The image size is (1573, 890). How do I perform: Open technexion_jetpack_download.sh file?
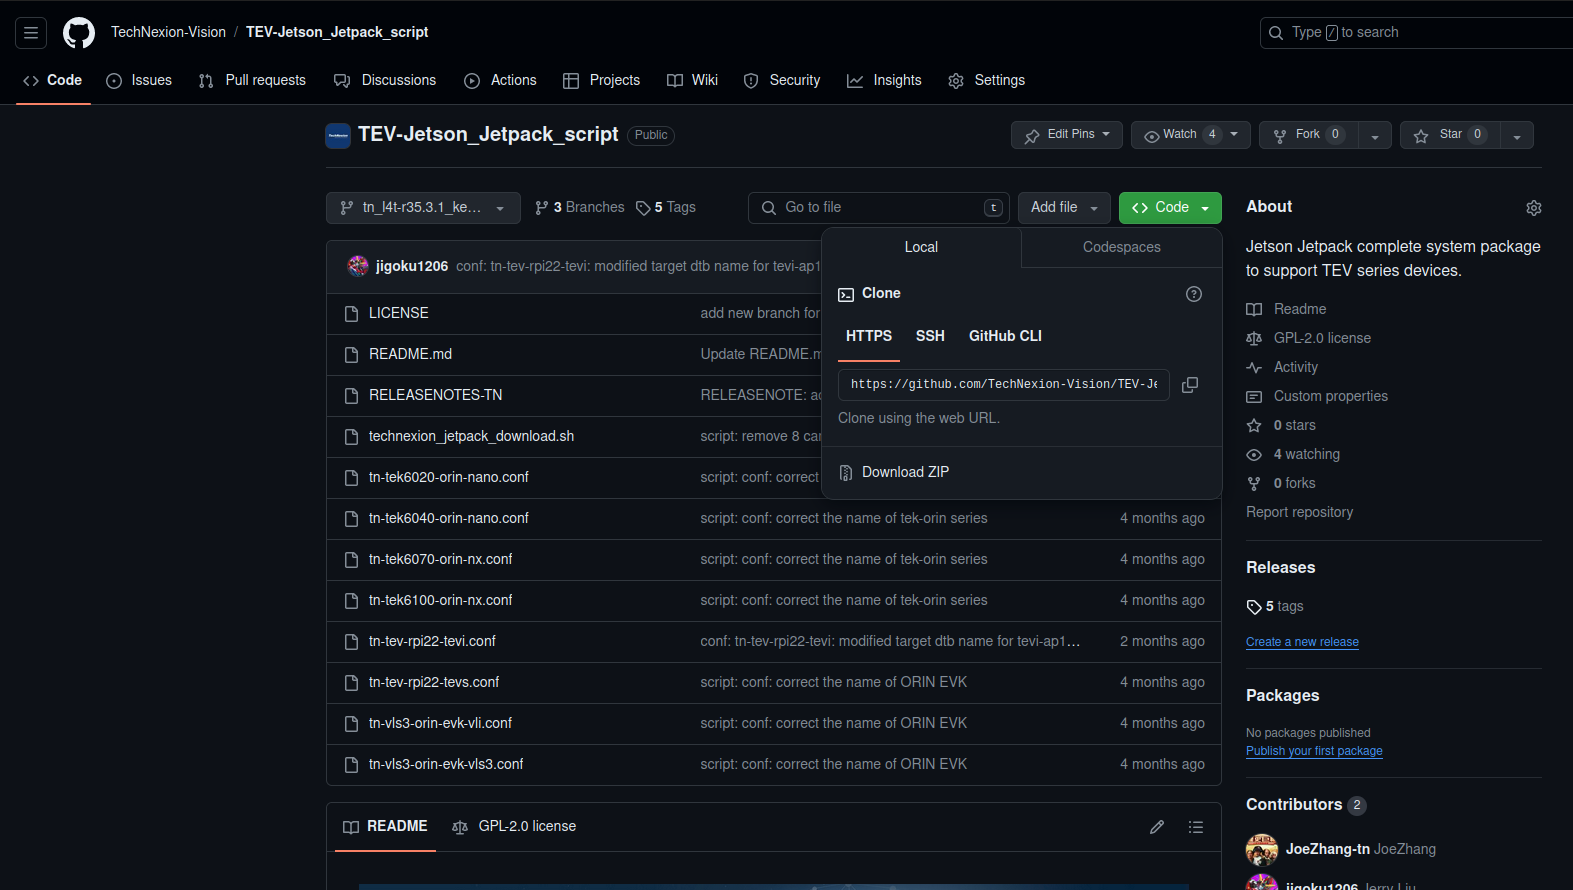pyautogui.click(x=471, y=437)
